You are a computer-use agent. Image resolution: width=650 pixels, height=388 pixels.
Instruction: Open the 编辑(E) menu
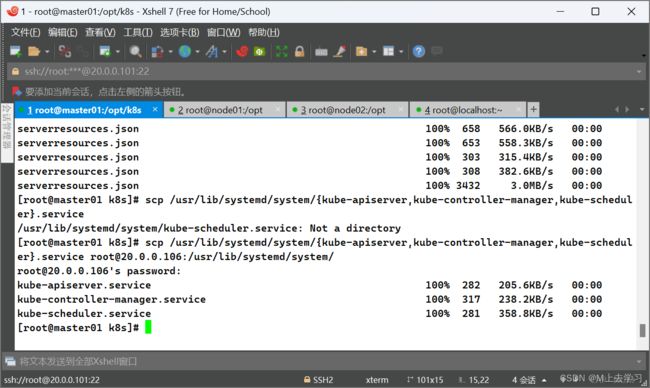[x=62, y=32]
